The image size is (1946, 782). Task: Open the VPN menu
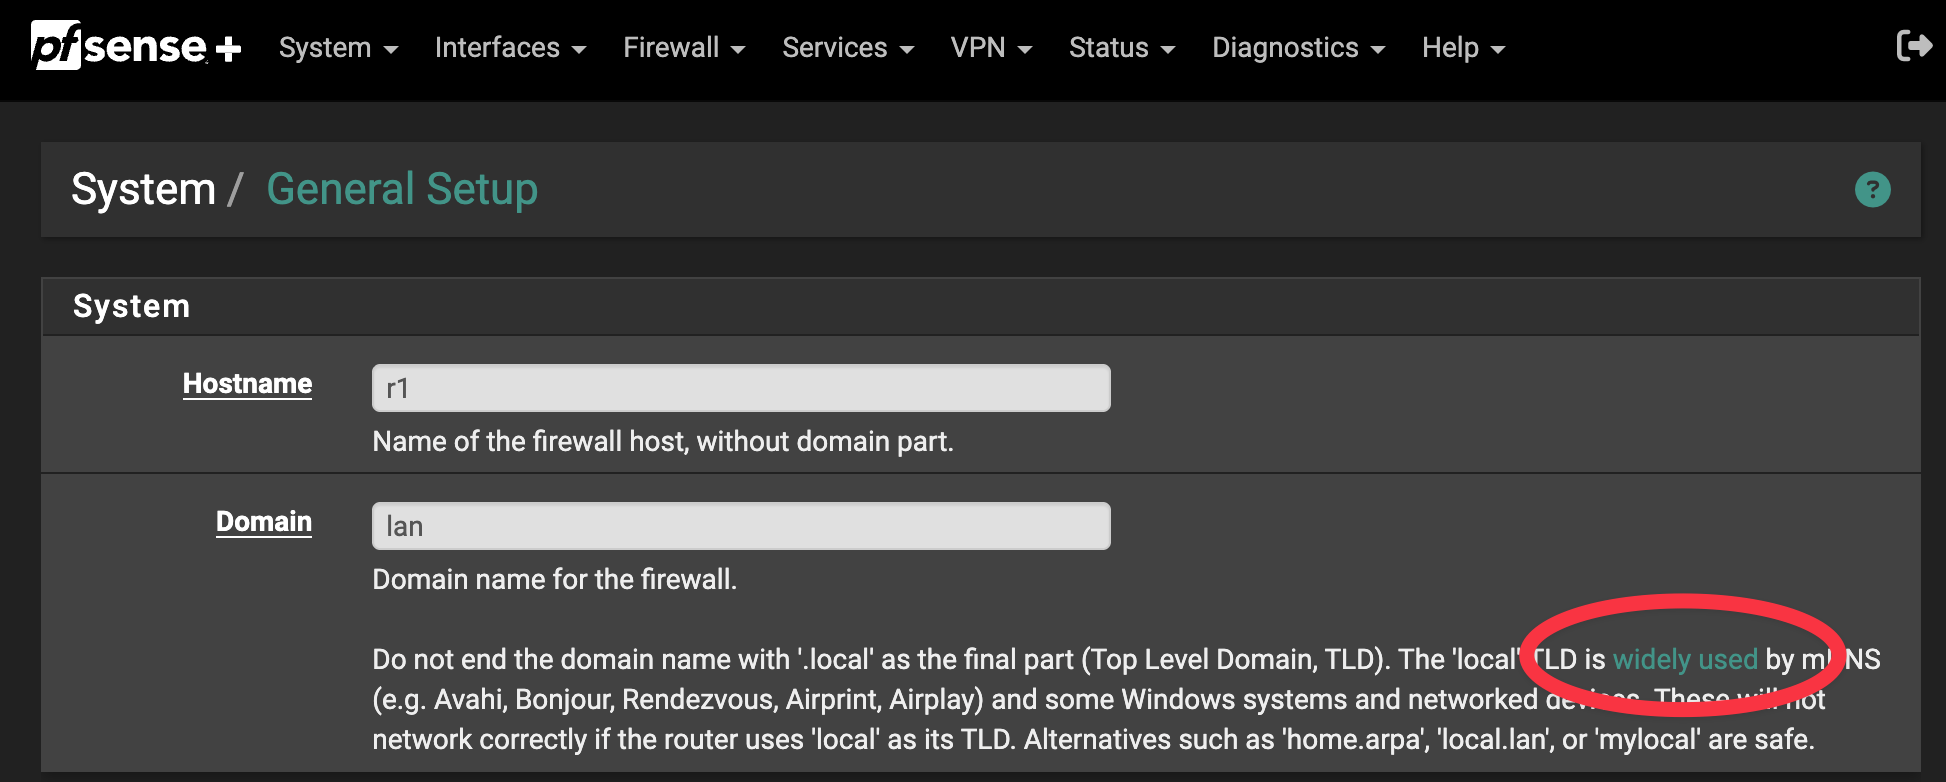click(x=991, y=48)
